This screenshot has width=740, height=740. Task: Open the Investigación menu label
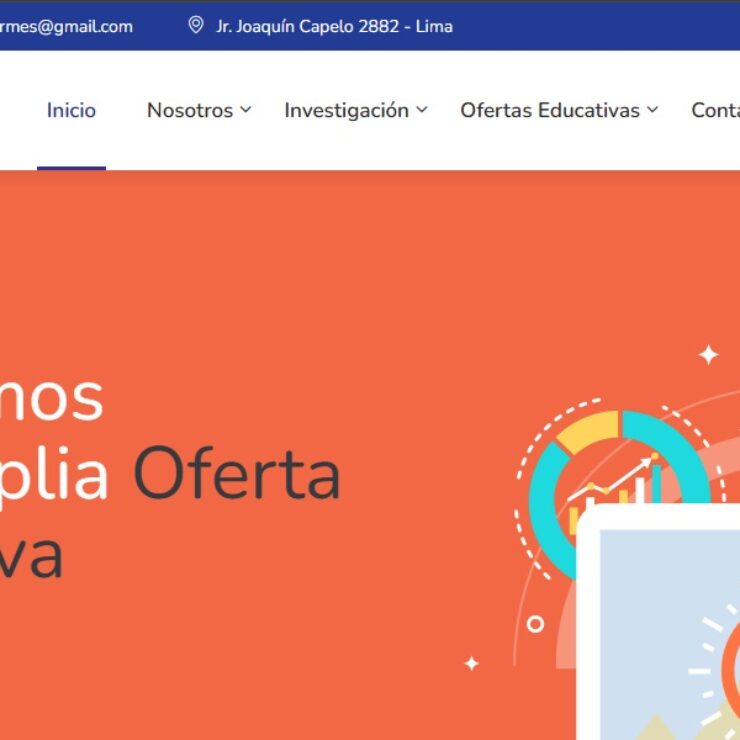pyautogui.click(x=346, y=111)
